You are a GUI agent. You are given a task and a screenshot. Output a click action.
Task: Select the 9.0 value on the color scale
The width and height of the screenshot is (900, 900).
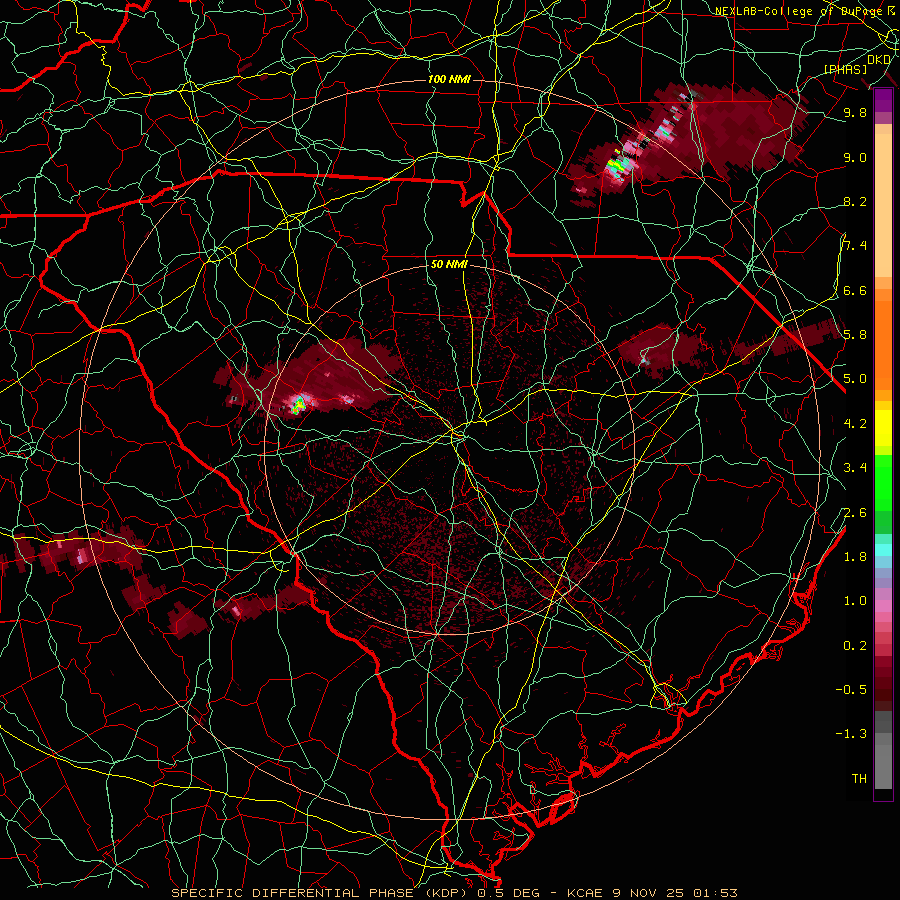[x=855, y=157]
